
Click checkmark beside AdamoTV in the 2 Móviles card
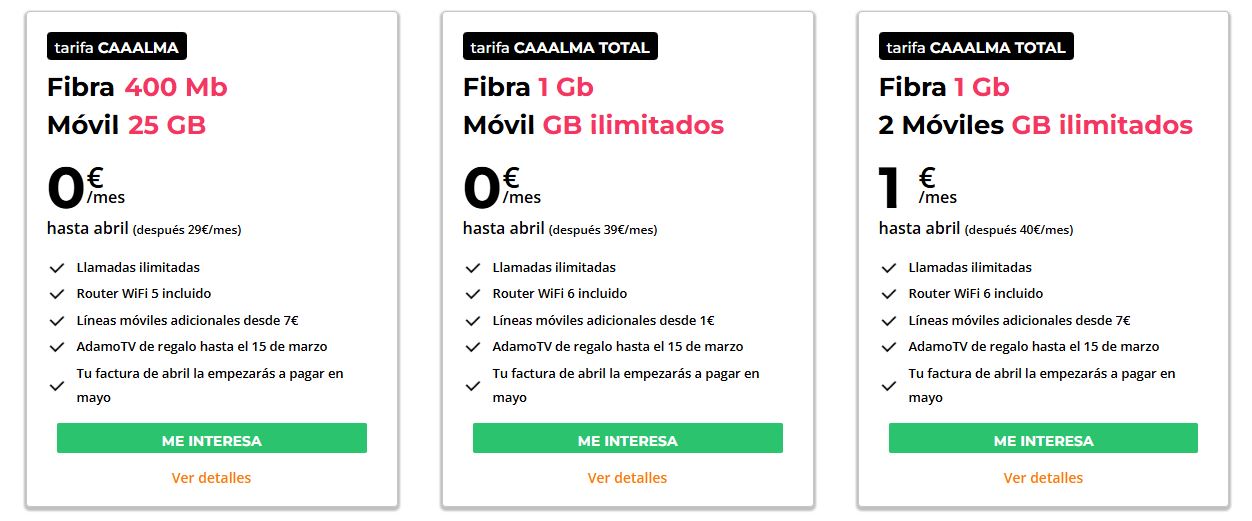click(x=889, y=347)
